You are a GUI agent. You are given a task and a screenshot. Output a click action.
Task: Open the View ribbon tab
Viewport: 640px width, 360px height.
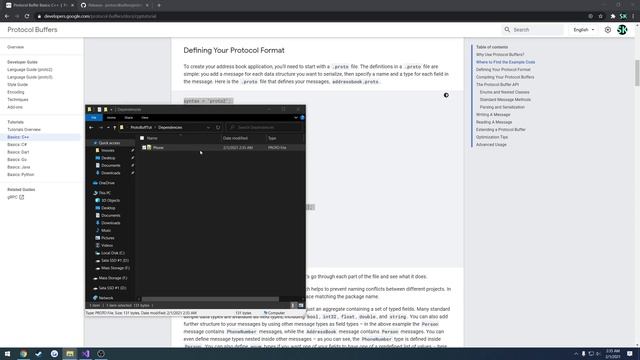tap(144, 118)
